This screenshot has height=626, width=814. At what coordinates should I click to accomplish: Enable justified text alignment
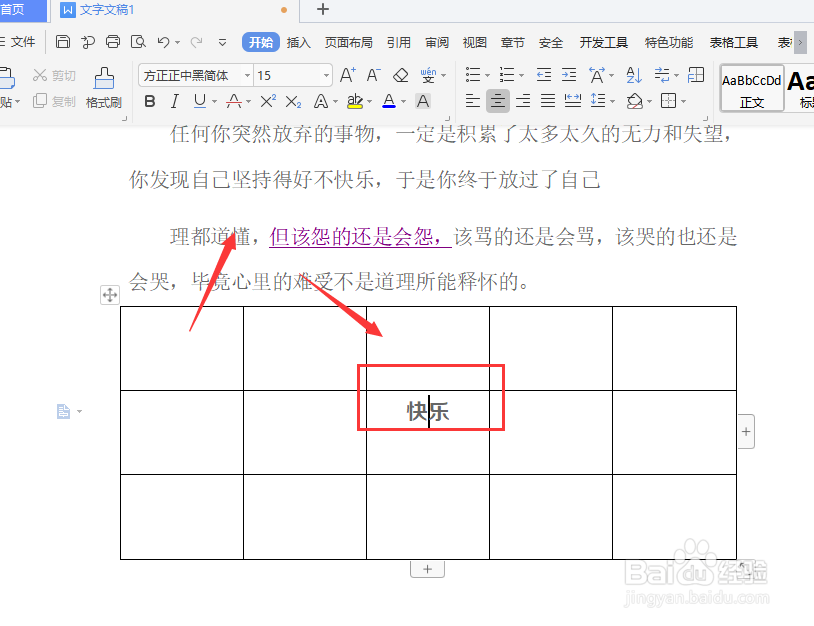point(547,100)
